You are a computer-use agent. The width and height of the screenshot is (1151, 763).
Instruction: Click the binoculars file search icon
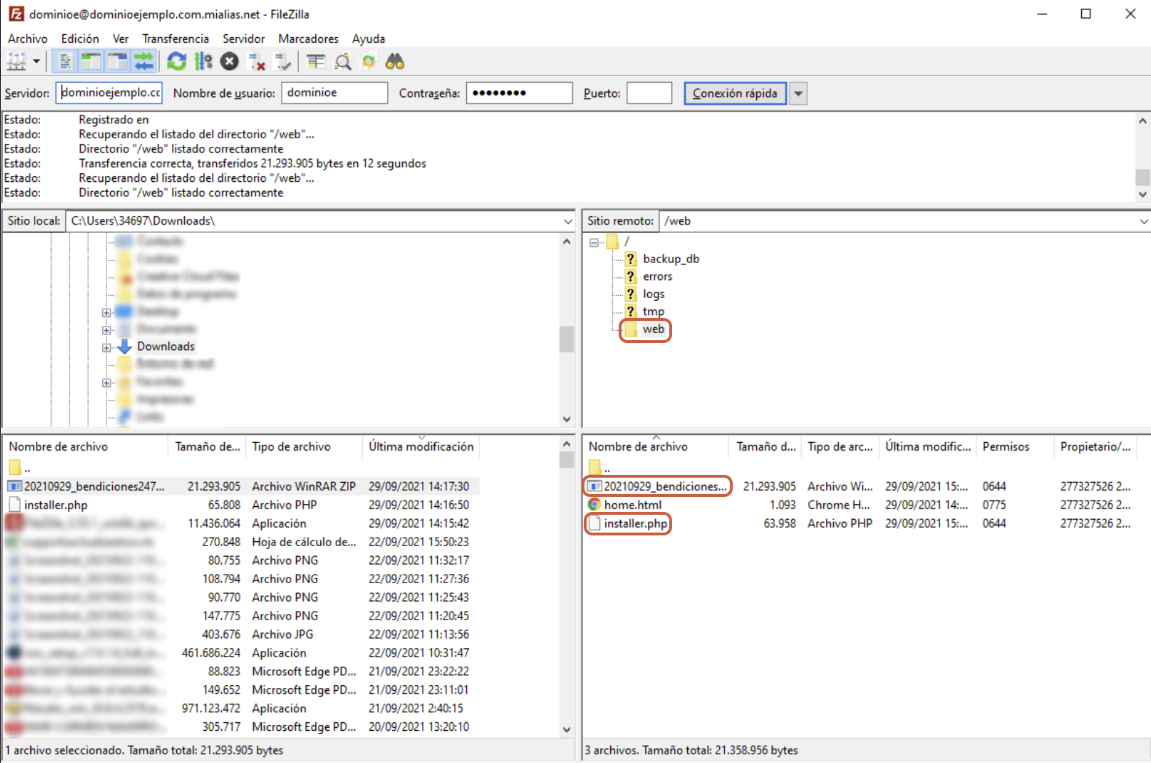(x=395, y=62)
